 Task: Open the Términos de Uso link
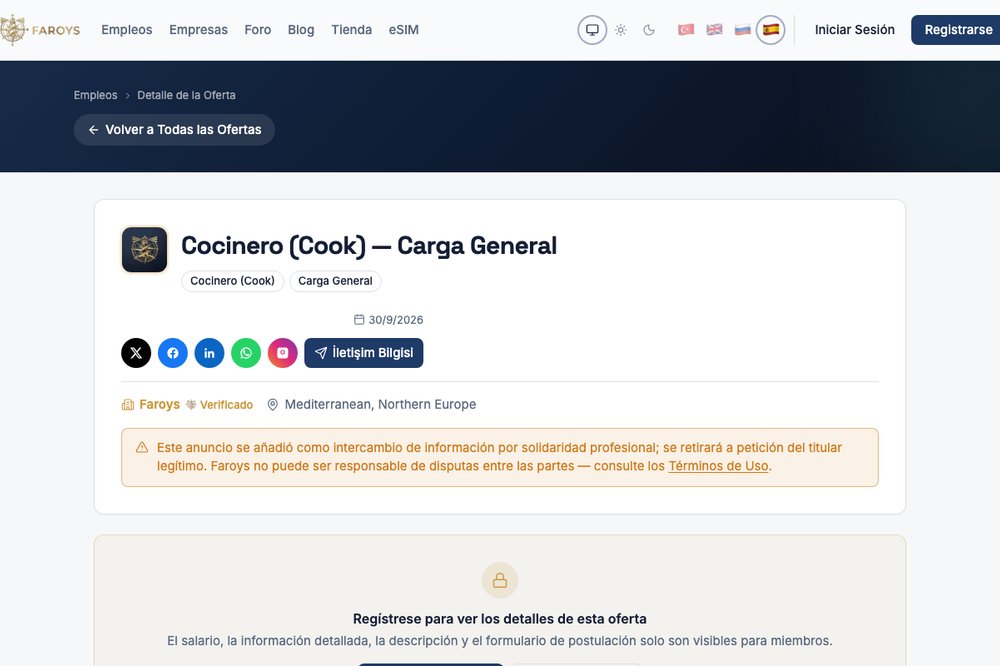[x=718, y=466]
